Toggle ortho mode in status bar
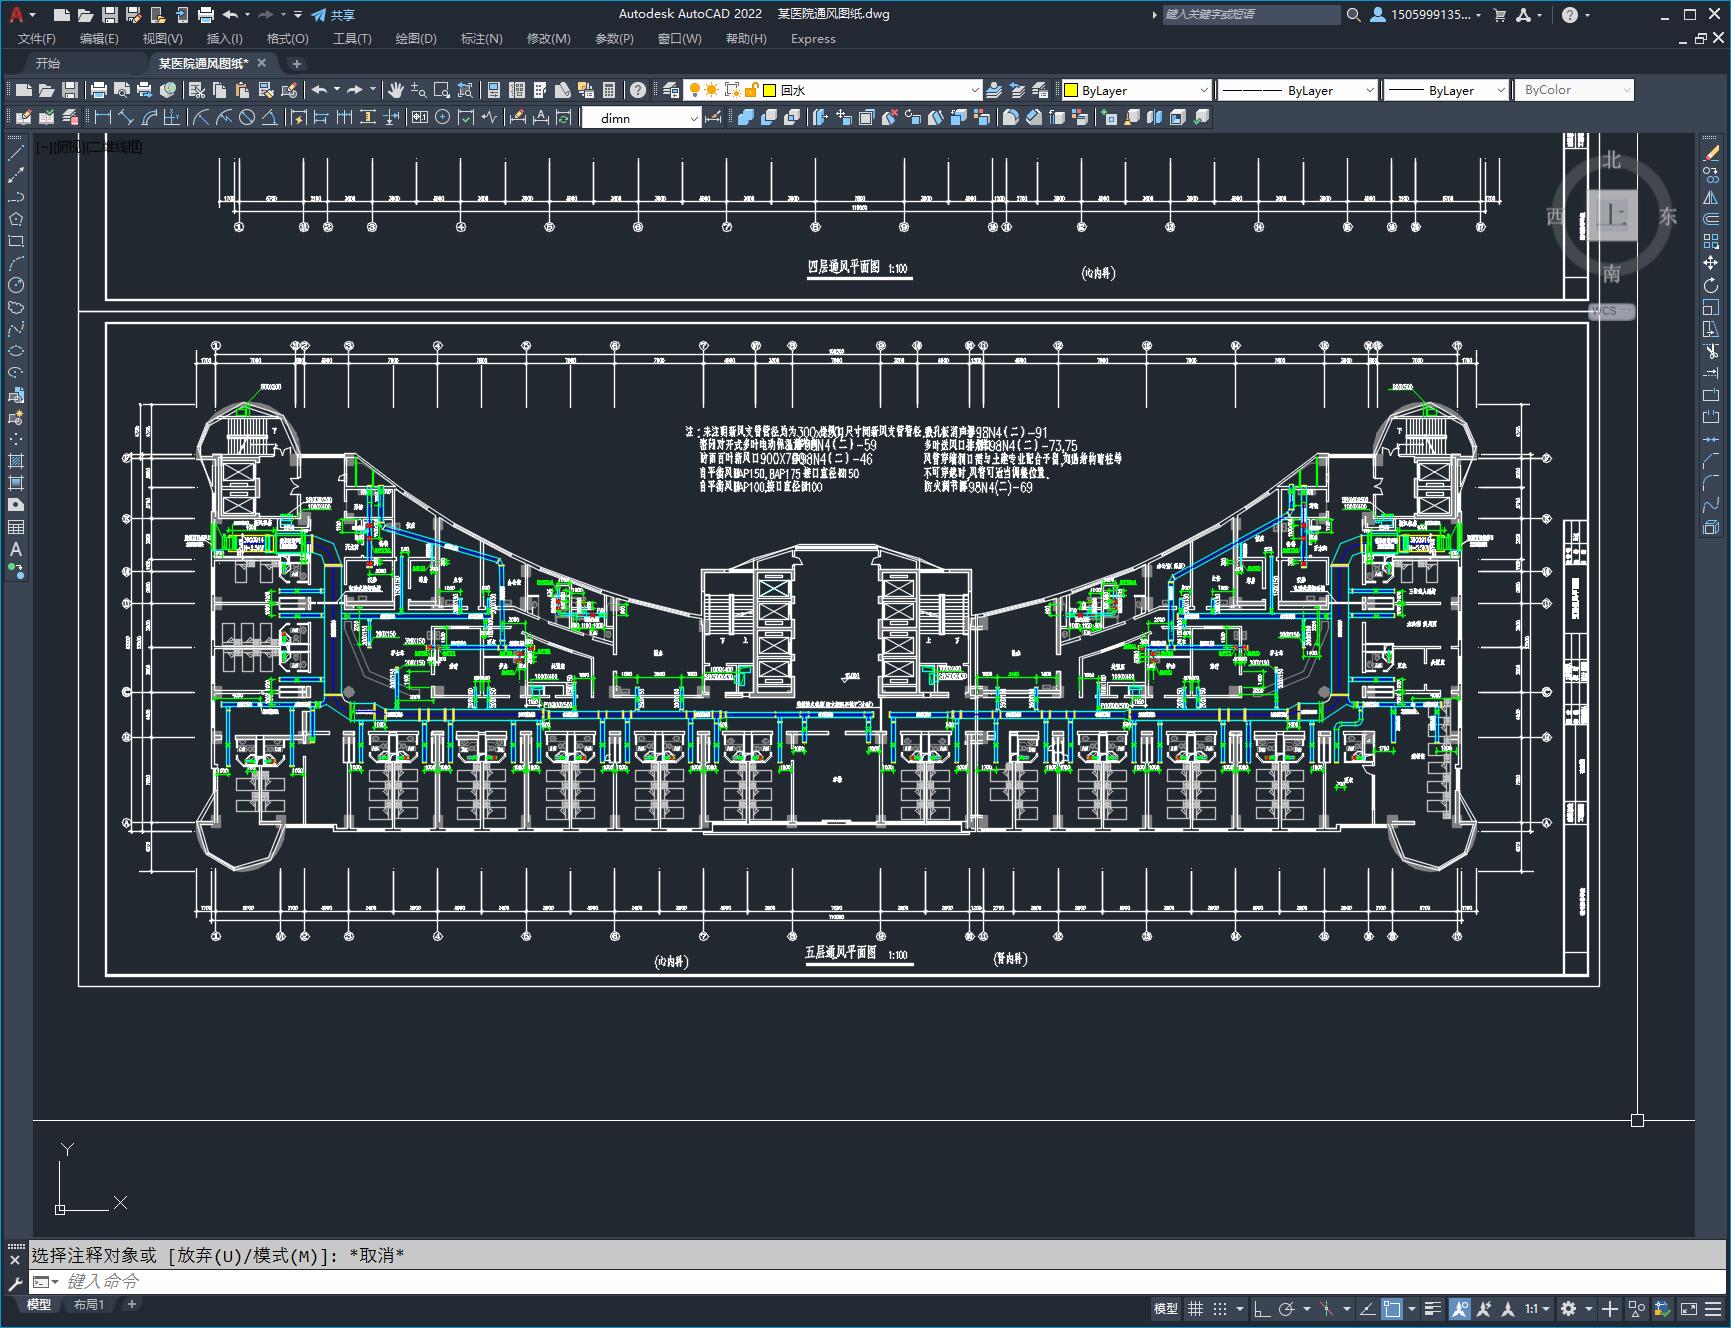This screenshot has width=1731, height=1328. (x=1262, y=1308)
